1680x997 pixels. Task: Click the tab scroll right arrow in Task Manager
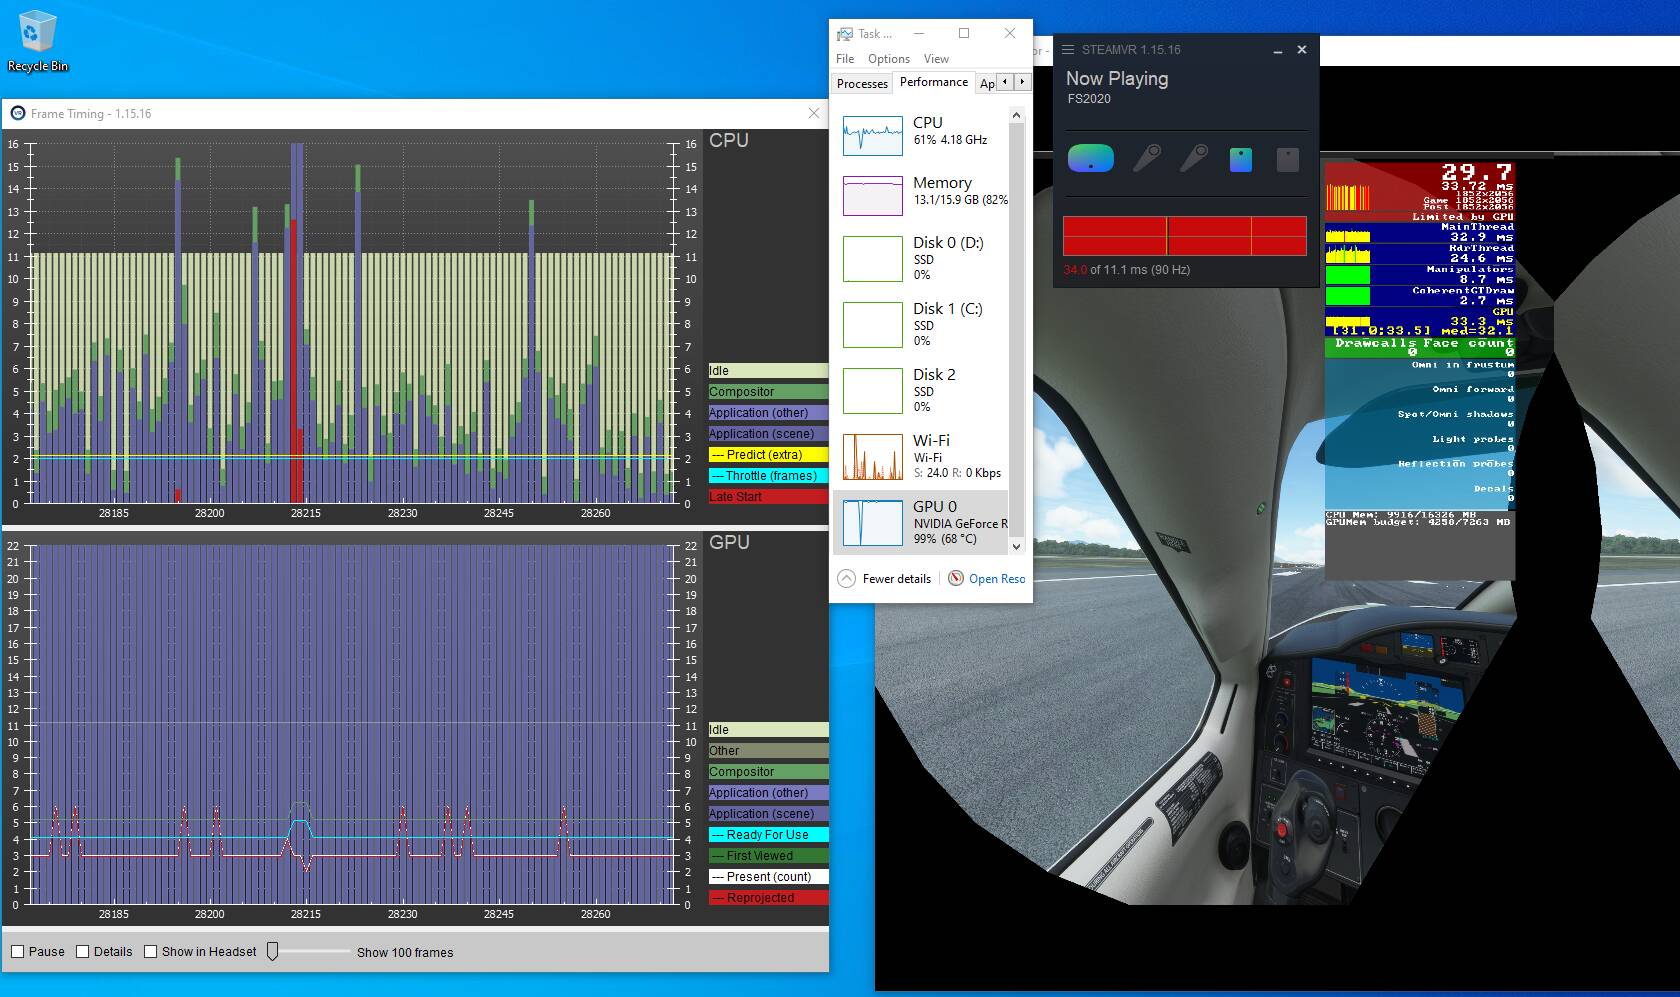pos(1021,82)
